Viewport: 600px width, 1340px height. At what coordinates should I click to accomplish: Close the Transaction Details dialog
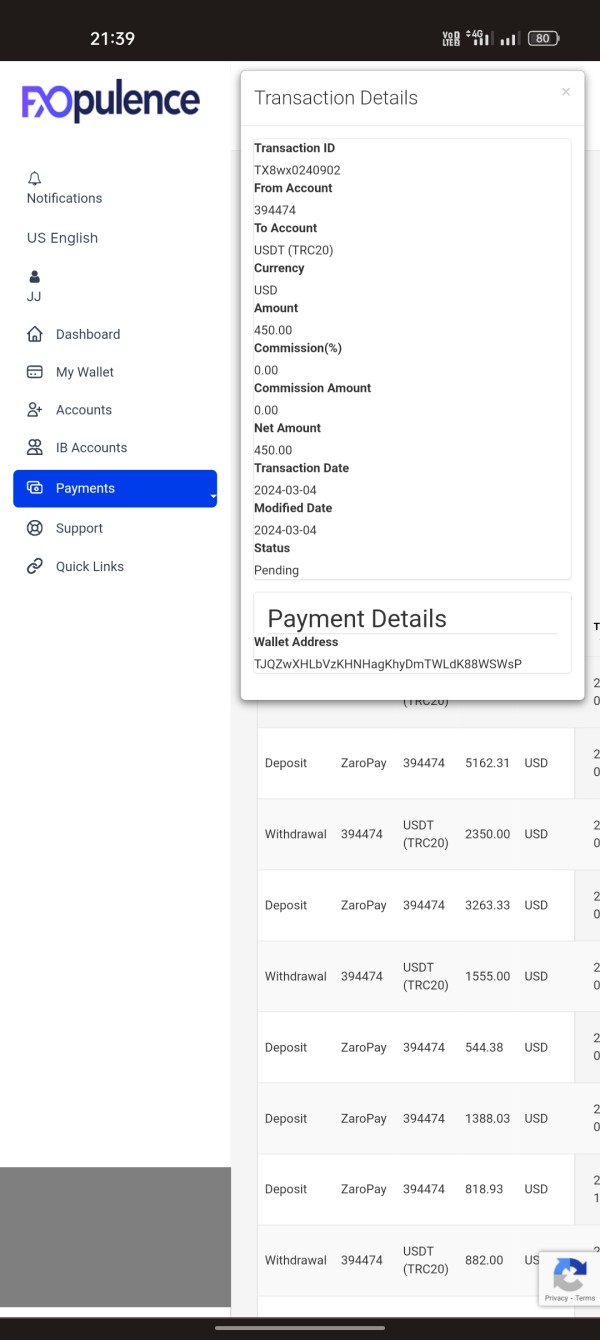566,92
